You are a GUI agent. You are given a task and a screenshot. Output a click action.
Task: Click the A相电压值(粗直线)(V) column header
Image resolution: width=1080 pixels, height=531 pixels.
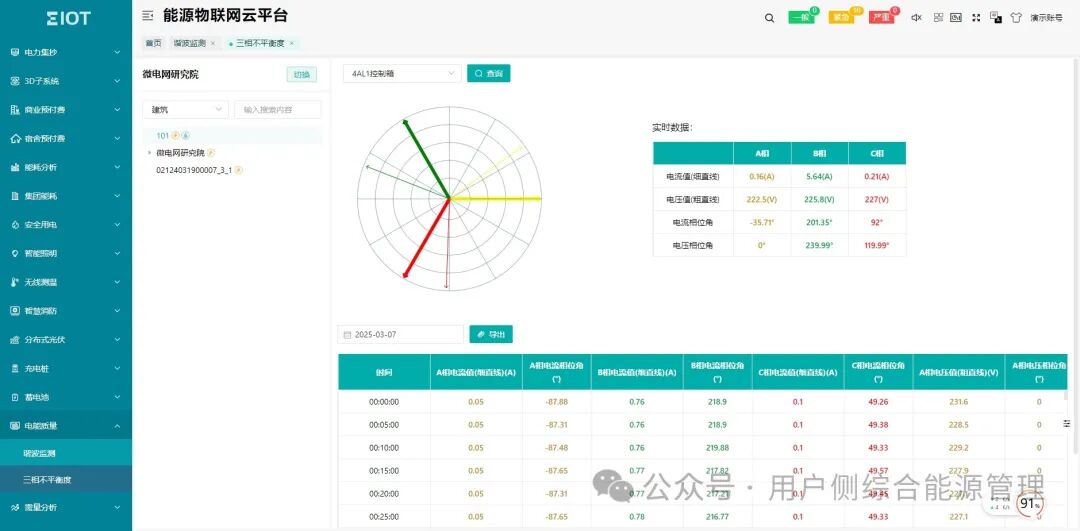click(959, 372)
